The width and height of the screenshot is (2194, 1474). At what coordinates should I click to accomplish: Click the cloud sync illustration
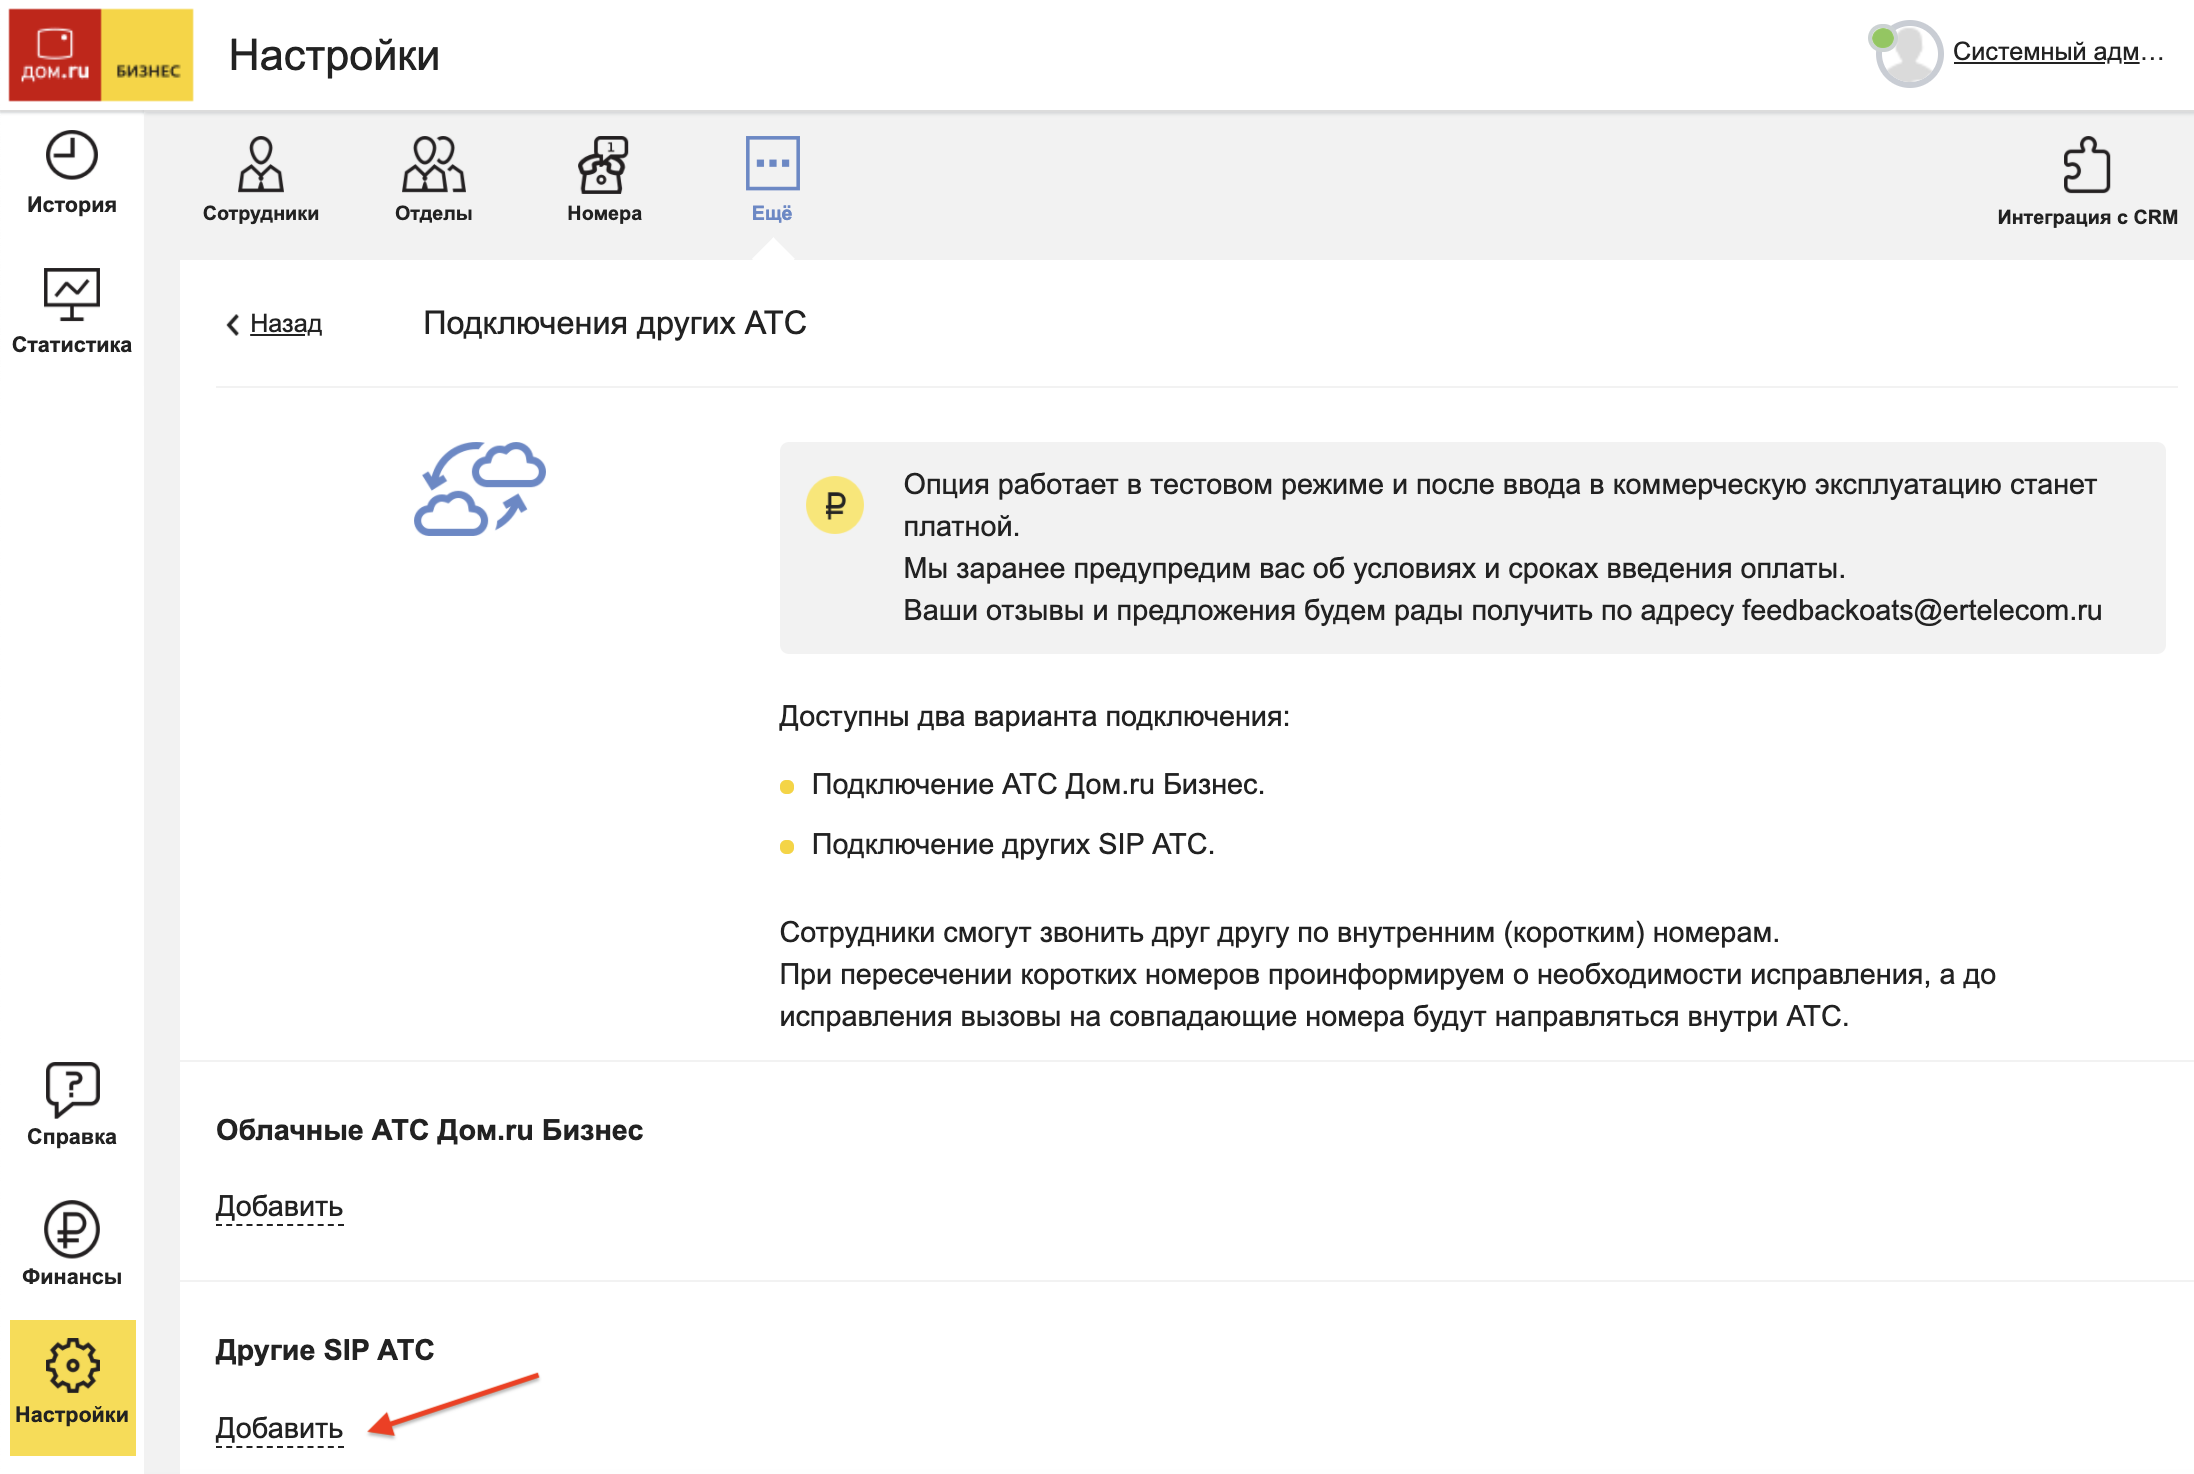tap(480, 489)
